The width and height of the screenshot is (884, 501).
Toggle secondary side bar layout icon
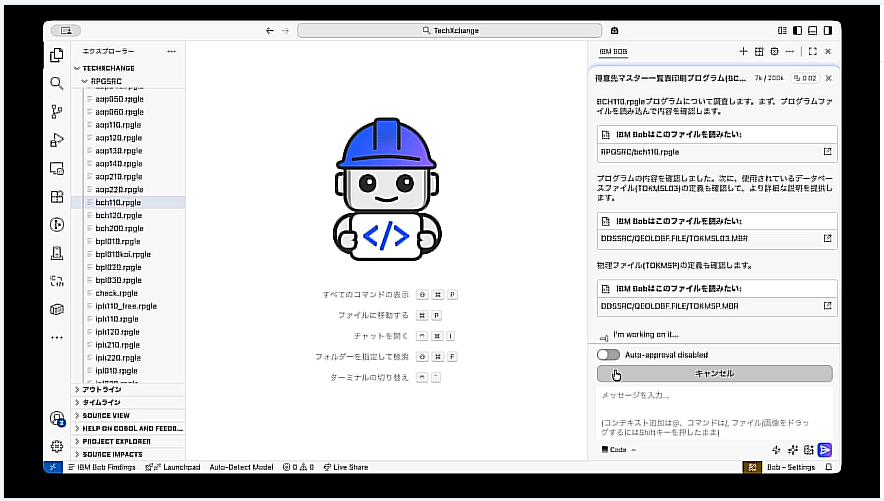(828, 30)
